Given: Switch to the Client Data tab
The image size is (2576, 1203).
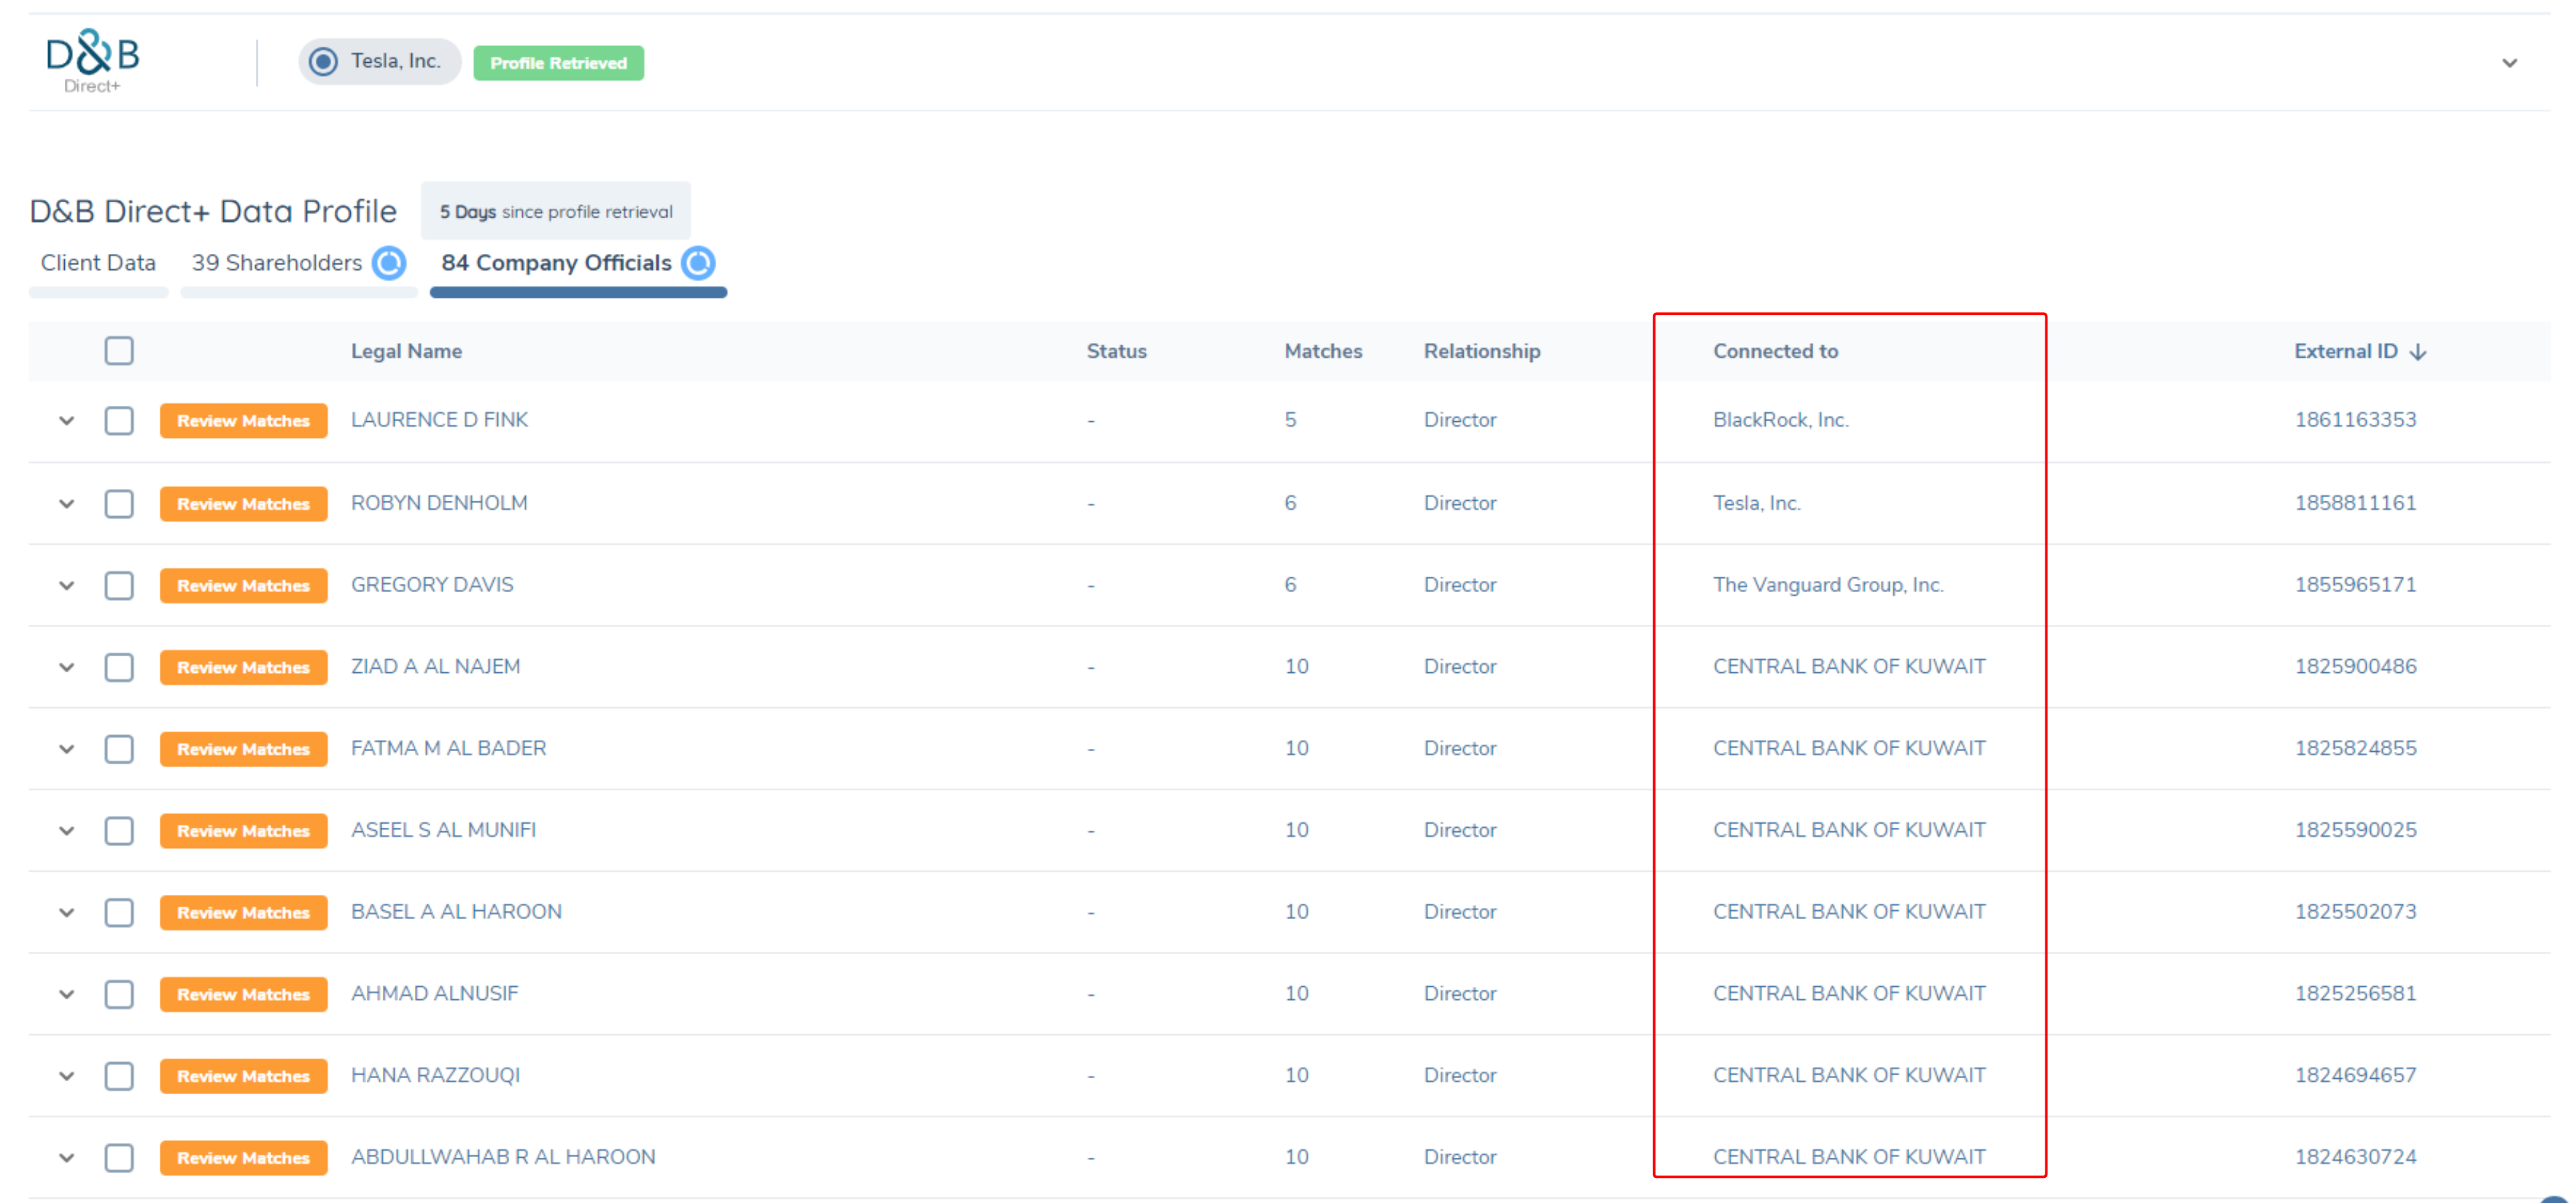Looking at the screenshot, I should [x=98, y=263].
